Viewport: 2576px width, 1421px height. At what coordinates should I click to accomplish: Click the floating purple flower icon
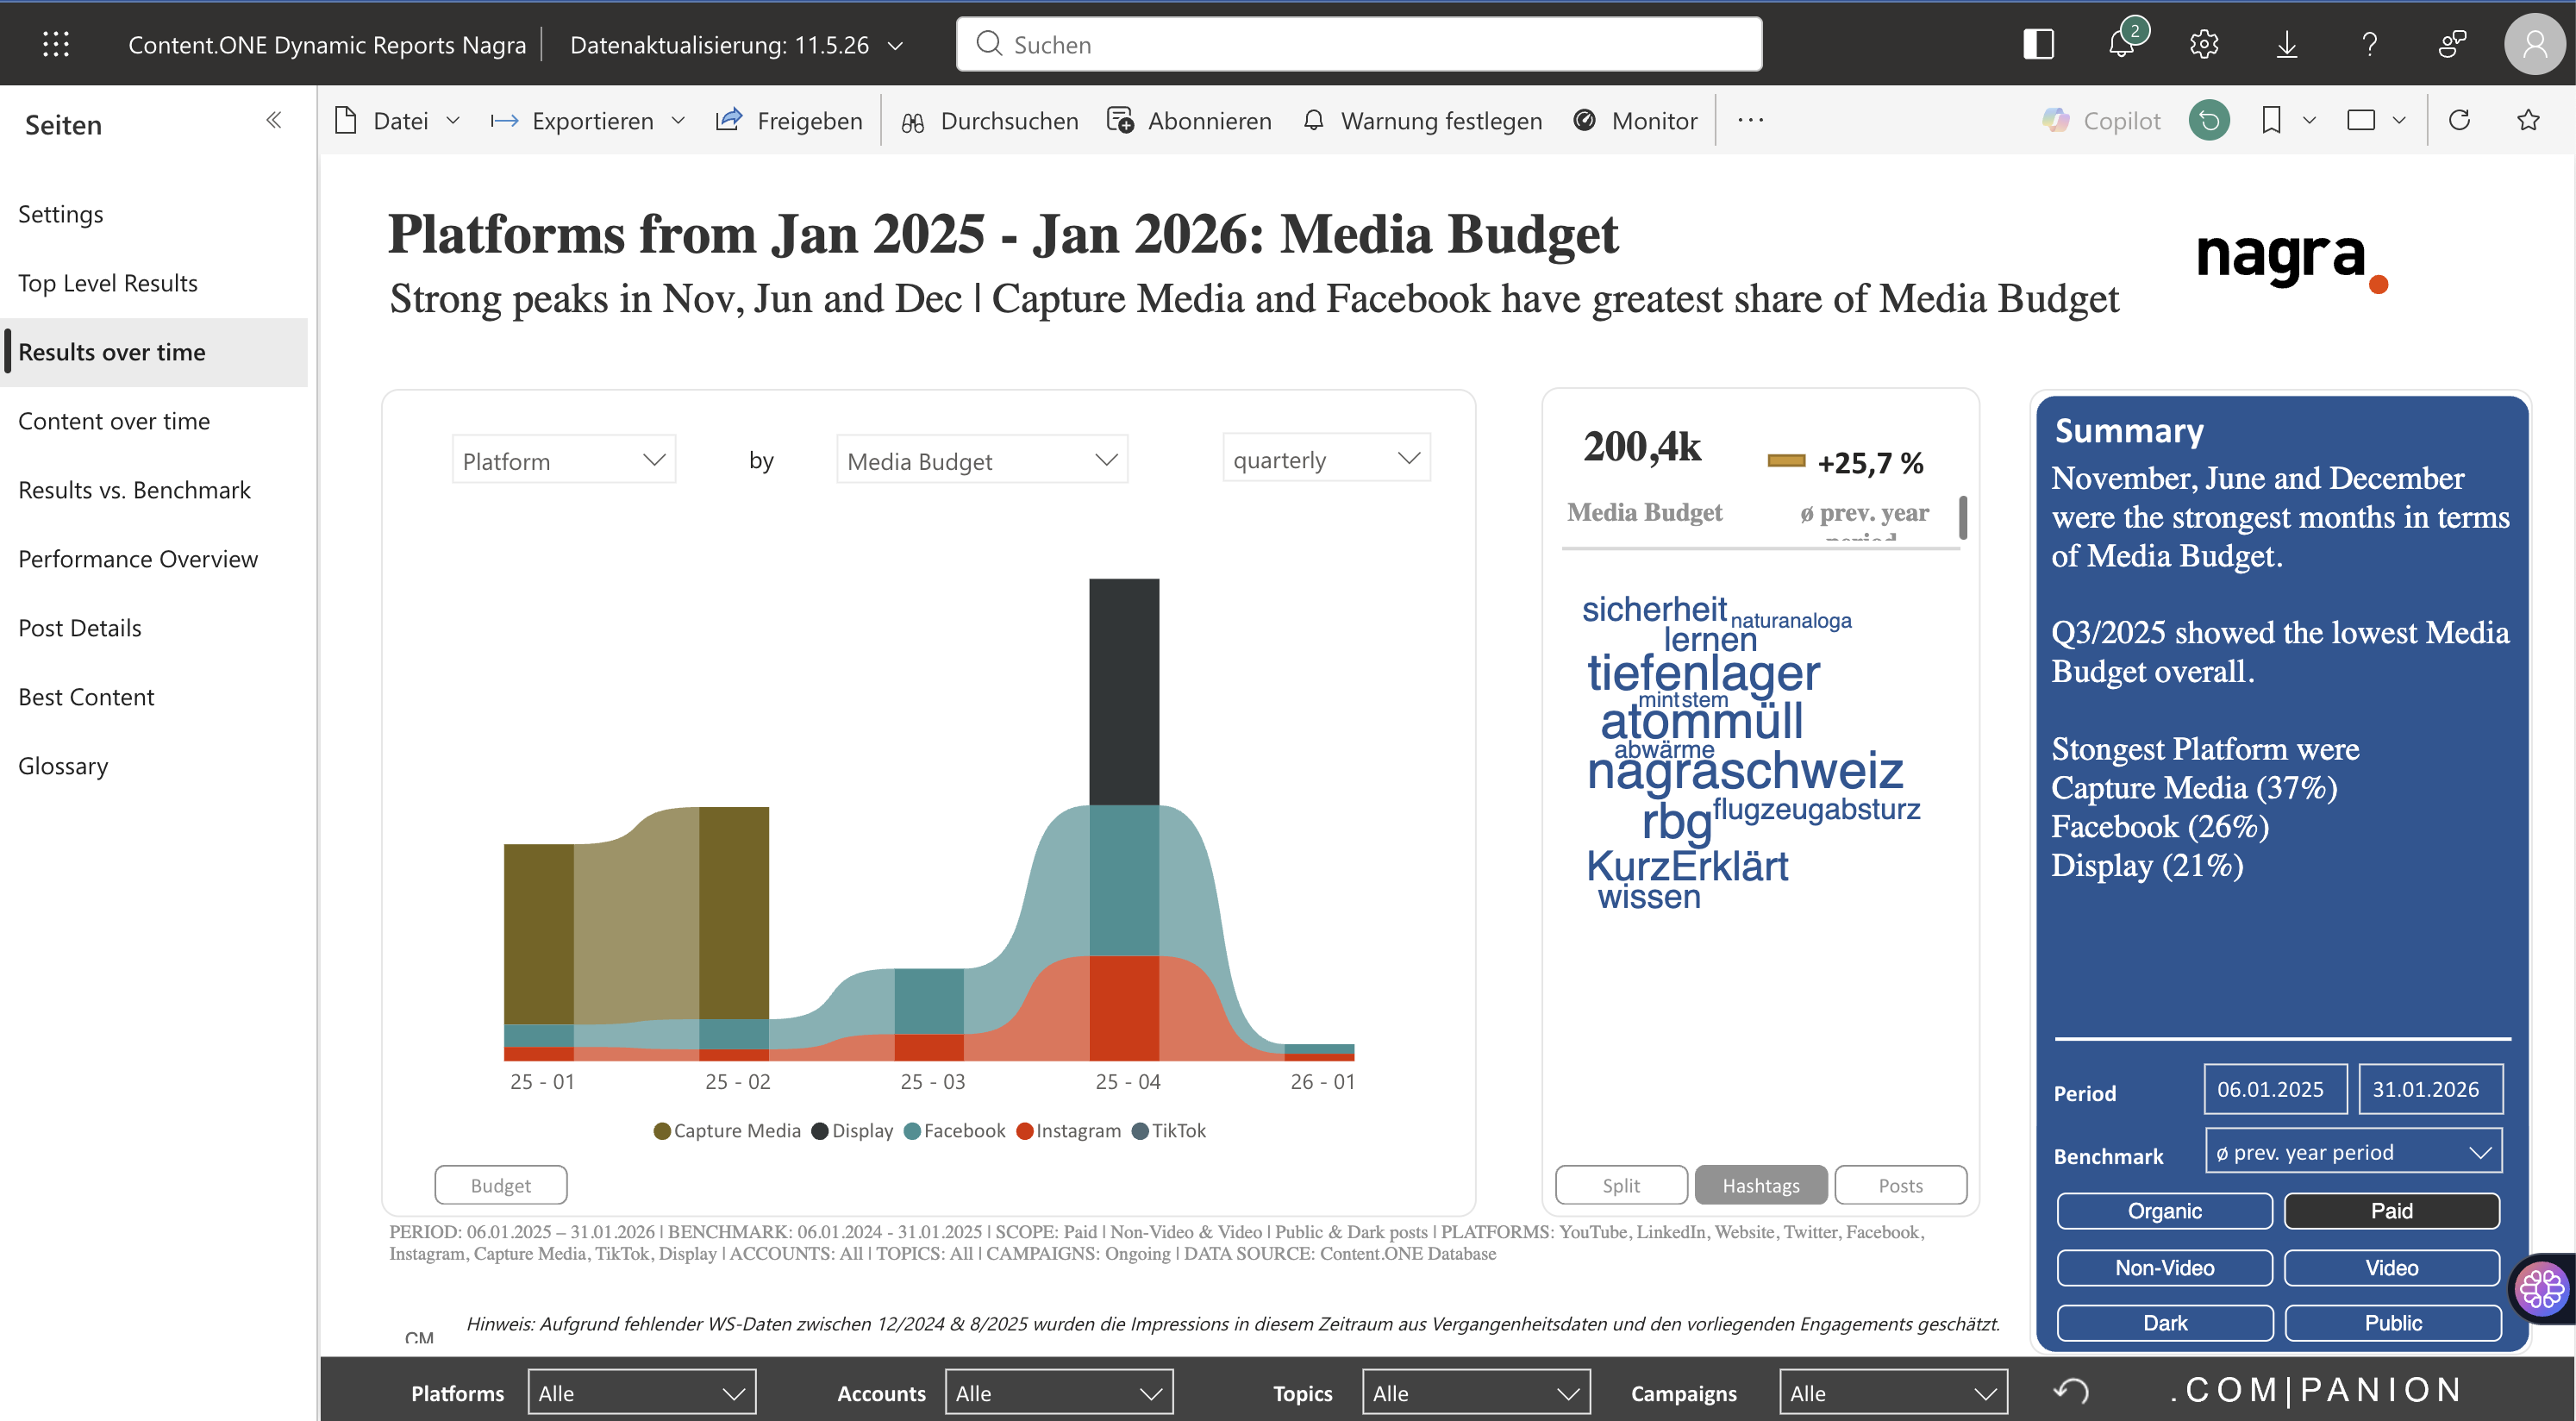[x=2541, y=1288]
